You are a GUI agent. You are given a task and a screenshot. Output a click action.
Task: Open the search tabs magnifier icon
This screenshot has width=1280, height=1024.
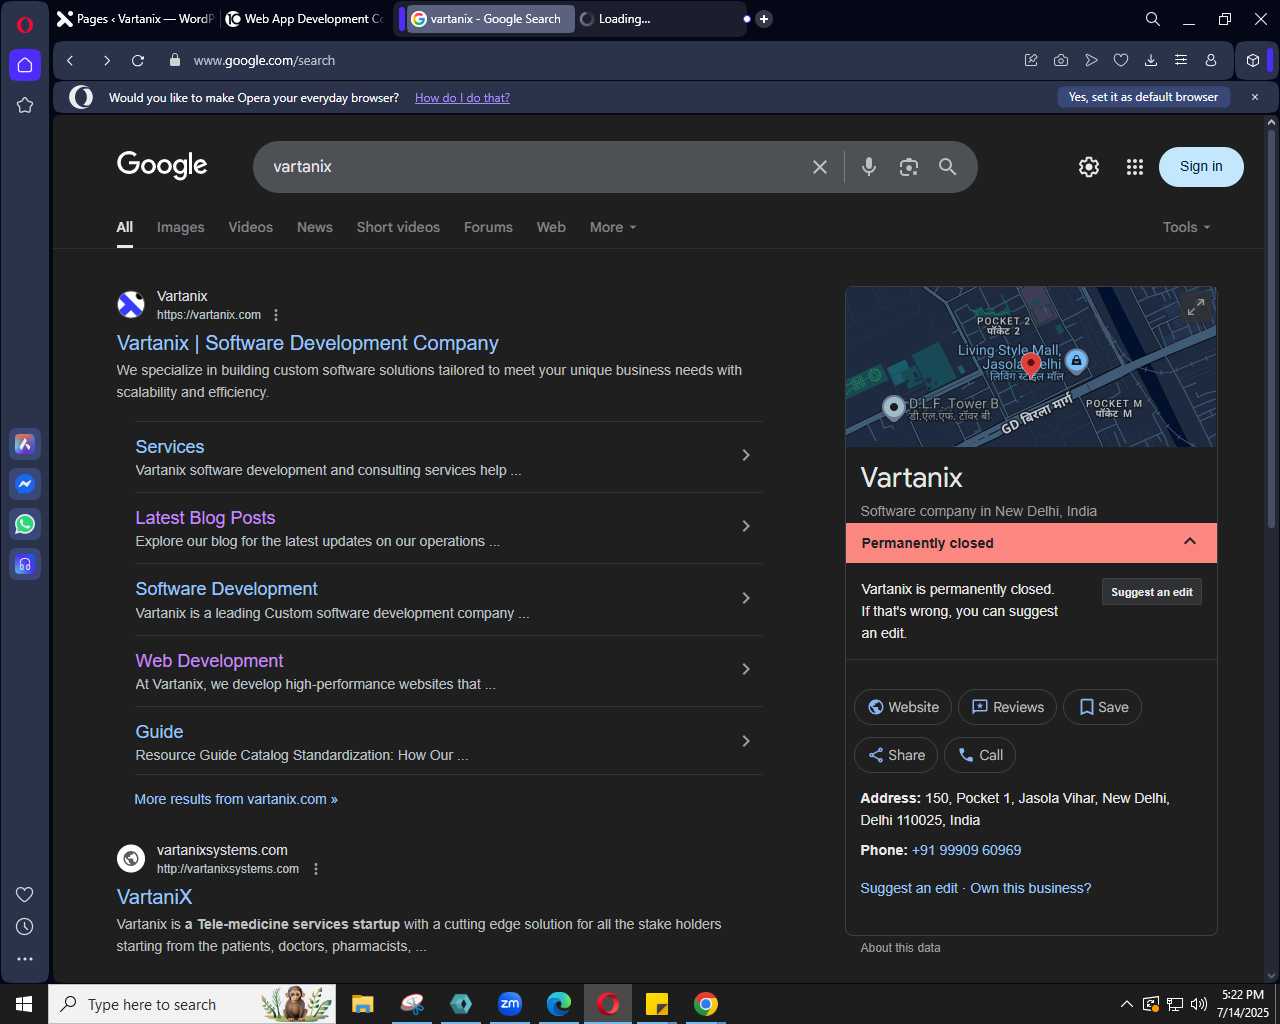pyautogui.click(x=1153, y=19)
